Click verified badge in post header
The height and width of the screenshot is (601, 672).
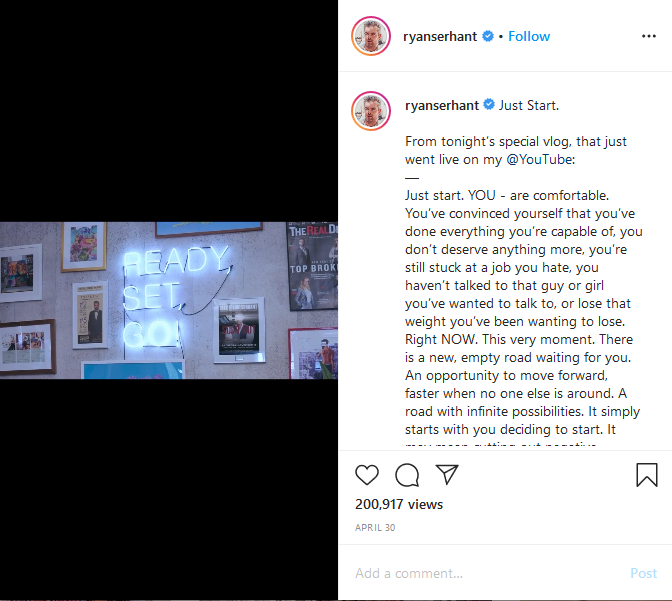point(488,36)
